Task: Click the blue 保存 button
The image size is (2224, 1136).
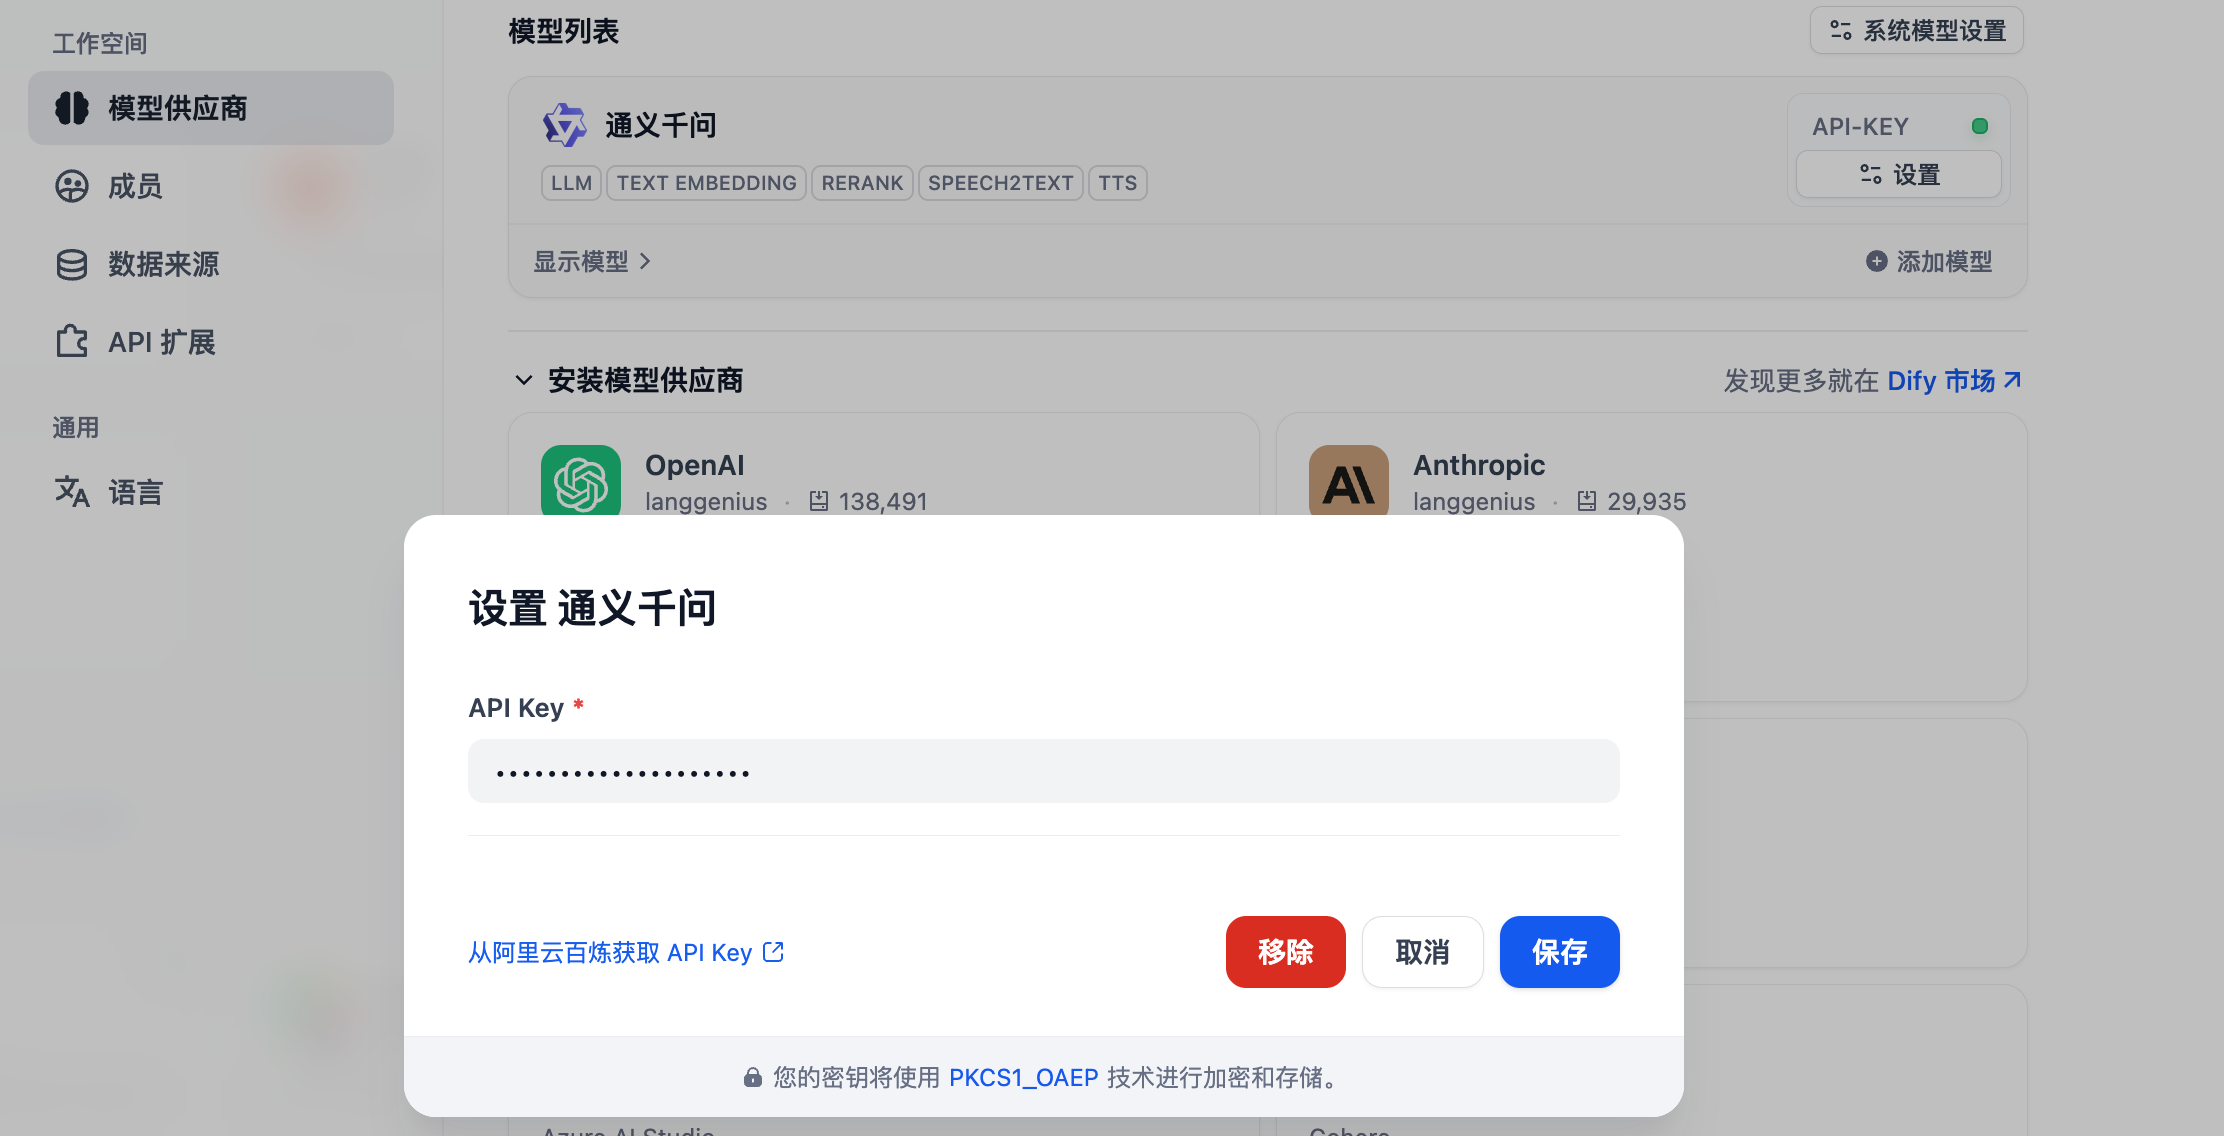Action: click(1560, 952)
